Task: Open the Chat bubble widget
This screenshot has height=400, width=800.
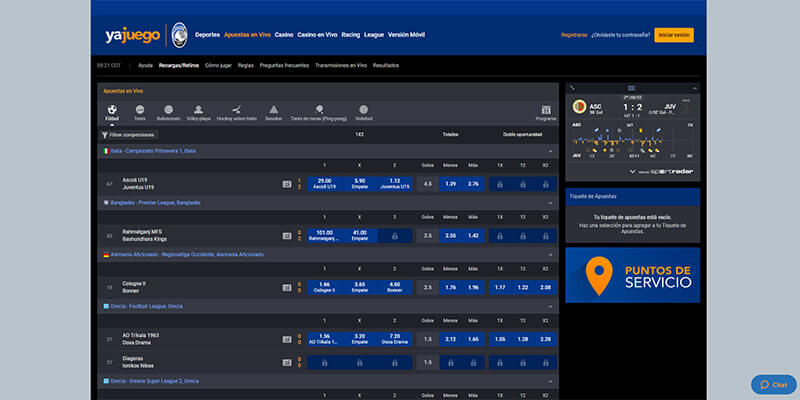Action: pyautogui.click(x=773, y=385)
